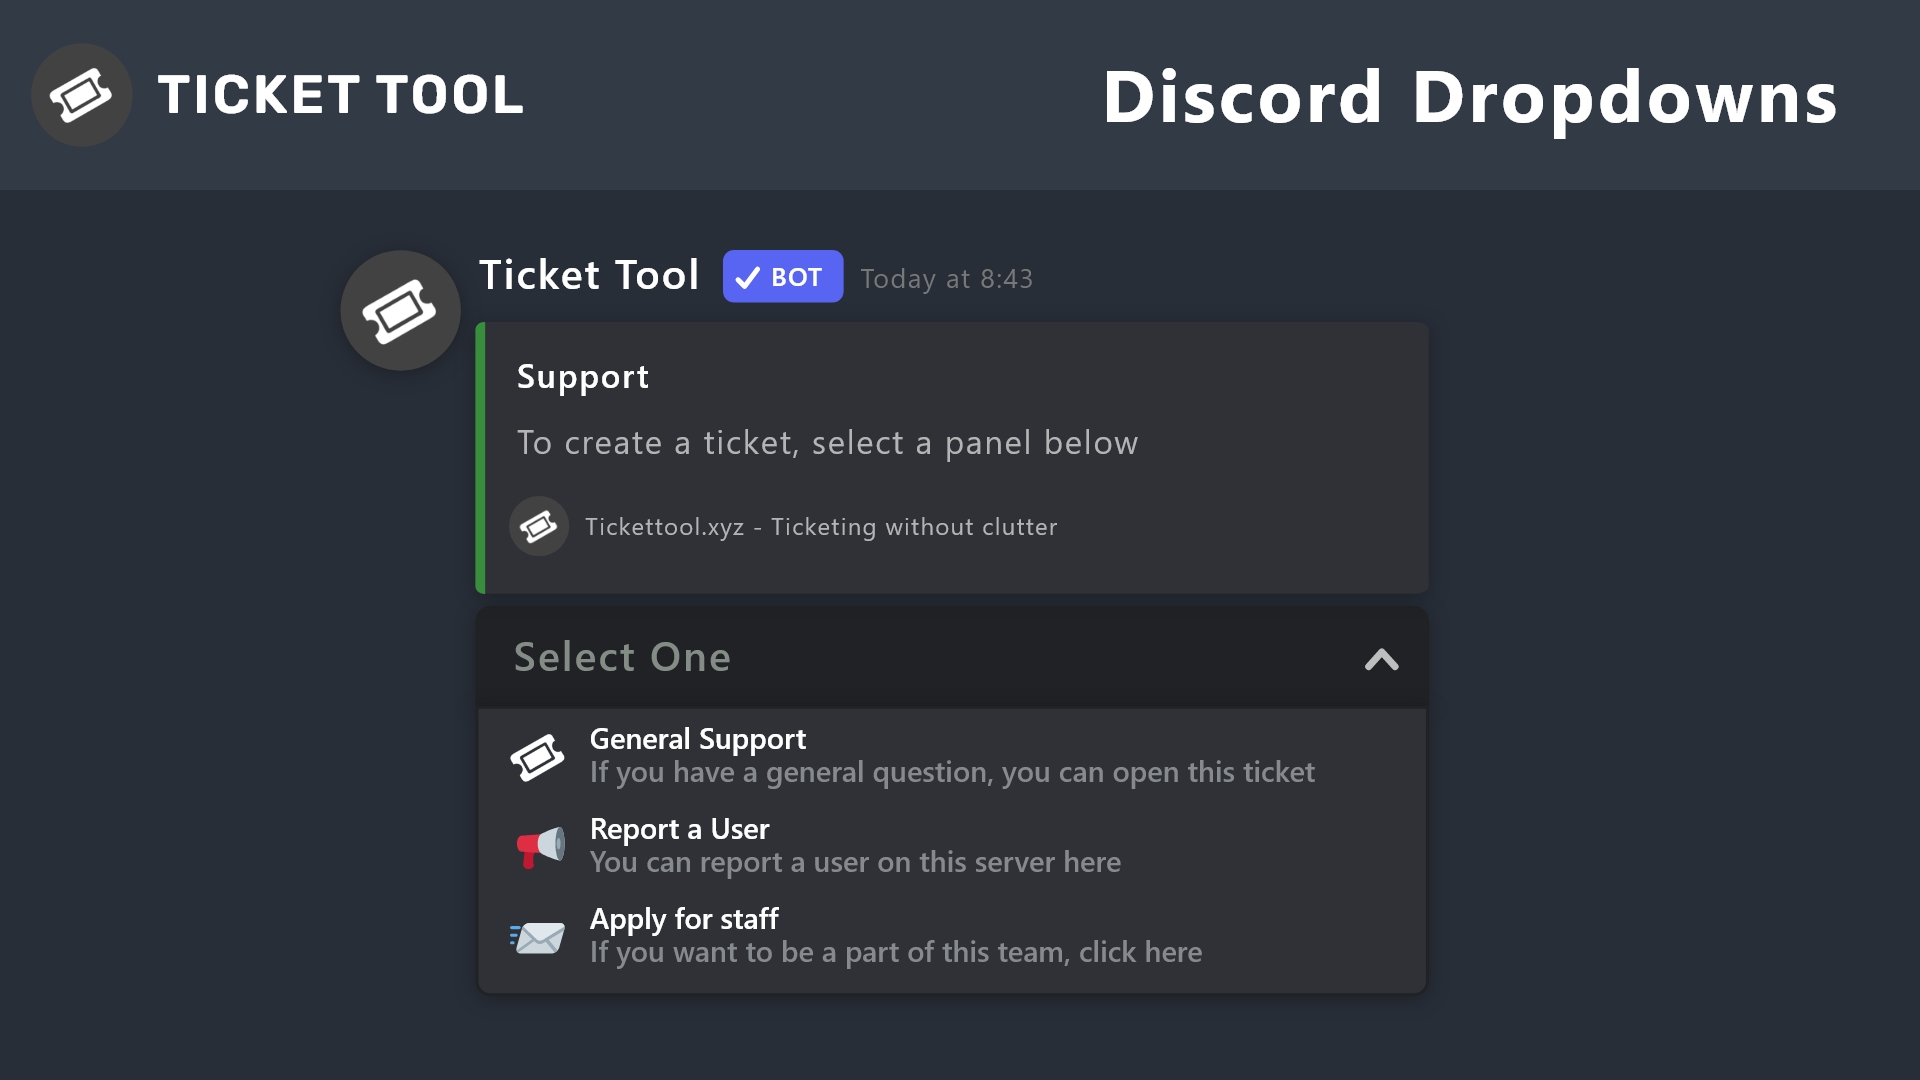
Task: Click the Discord Dropdowns heading
Action: click(1470, 97)
